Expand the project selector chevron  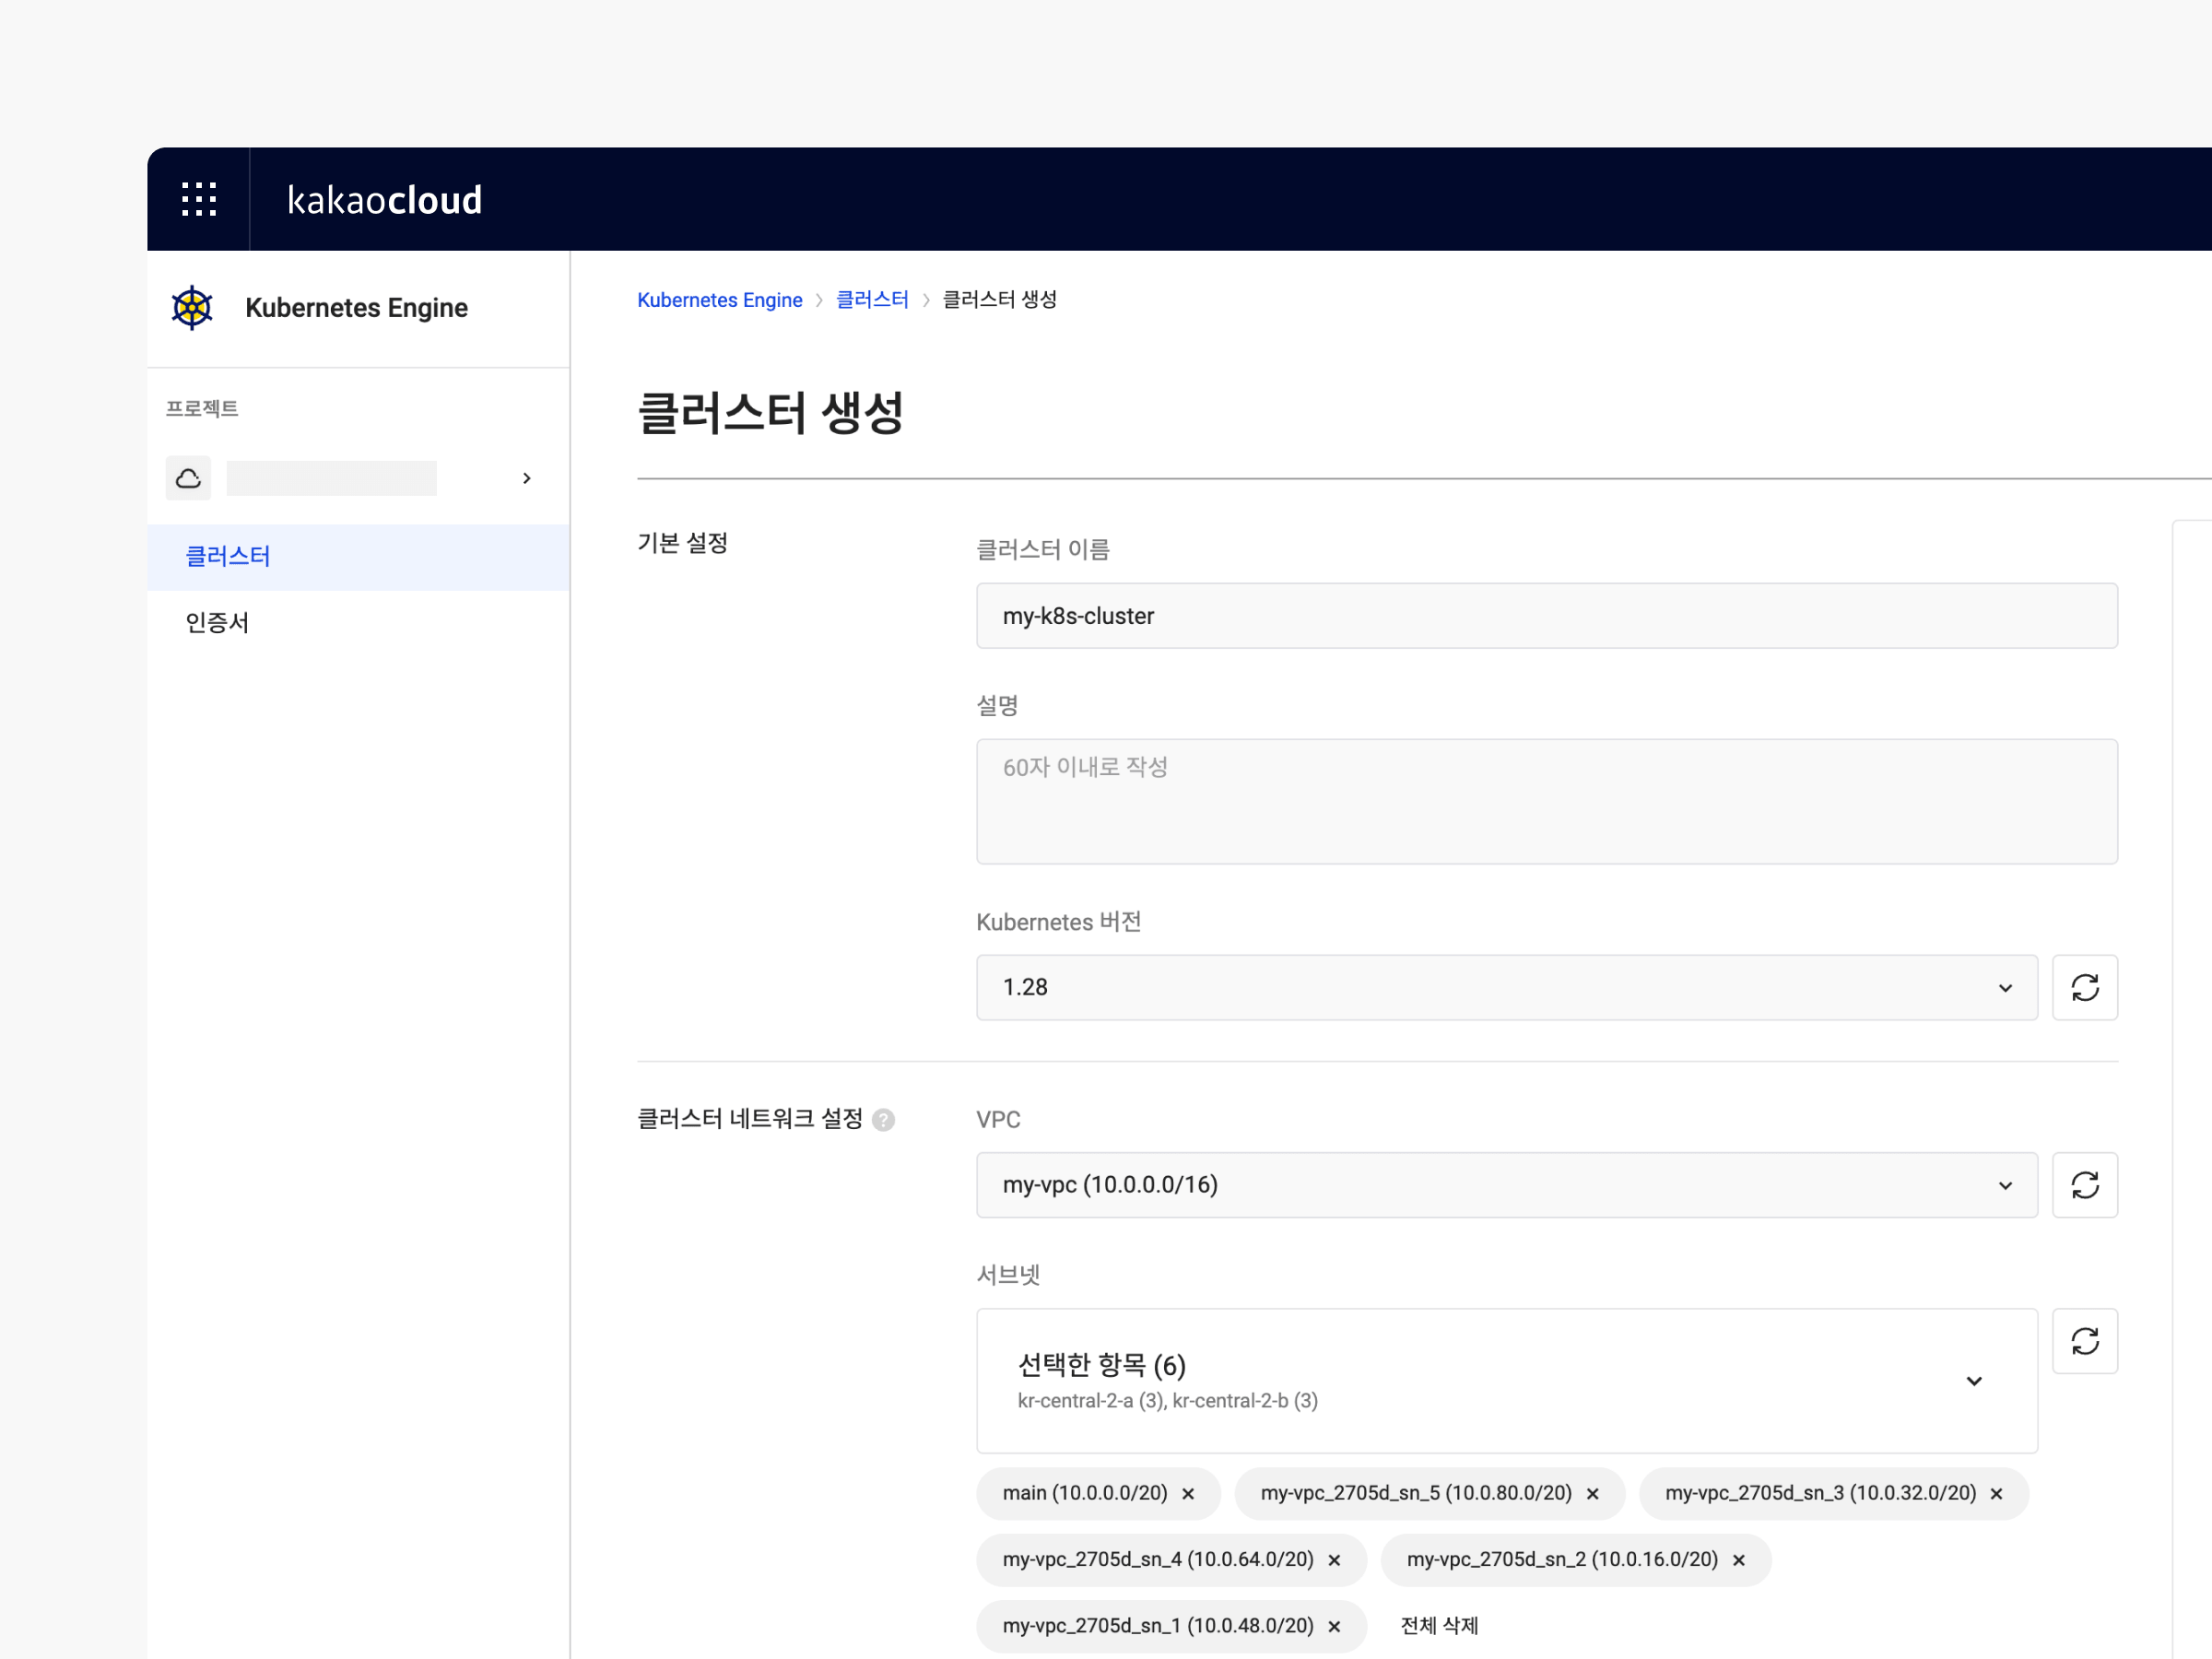pos(527,478)
